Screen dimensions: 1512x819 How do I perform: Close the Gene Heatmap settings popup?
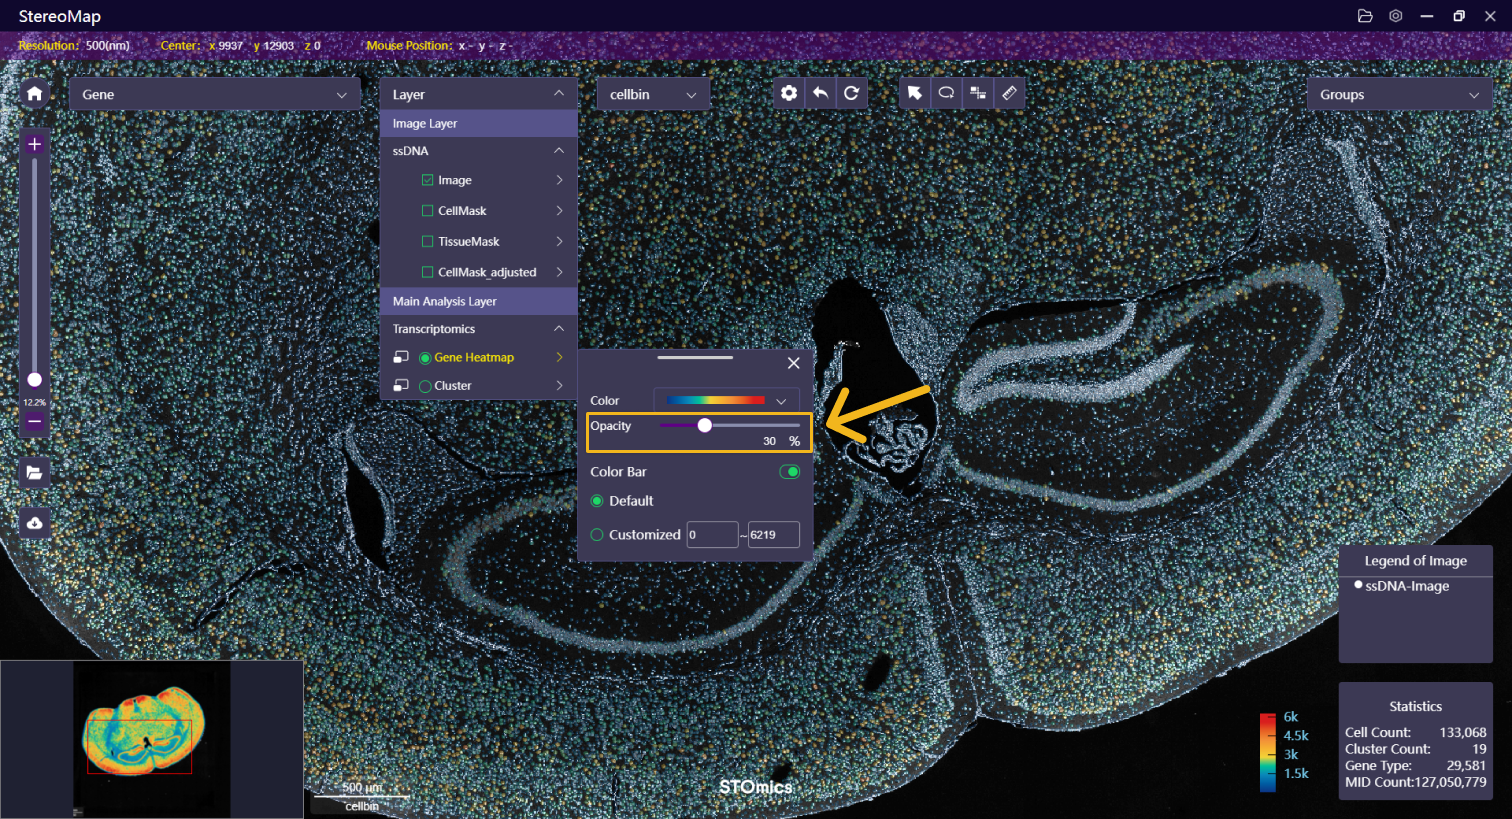pyautogui.click(x=793, y=364)
